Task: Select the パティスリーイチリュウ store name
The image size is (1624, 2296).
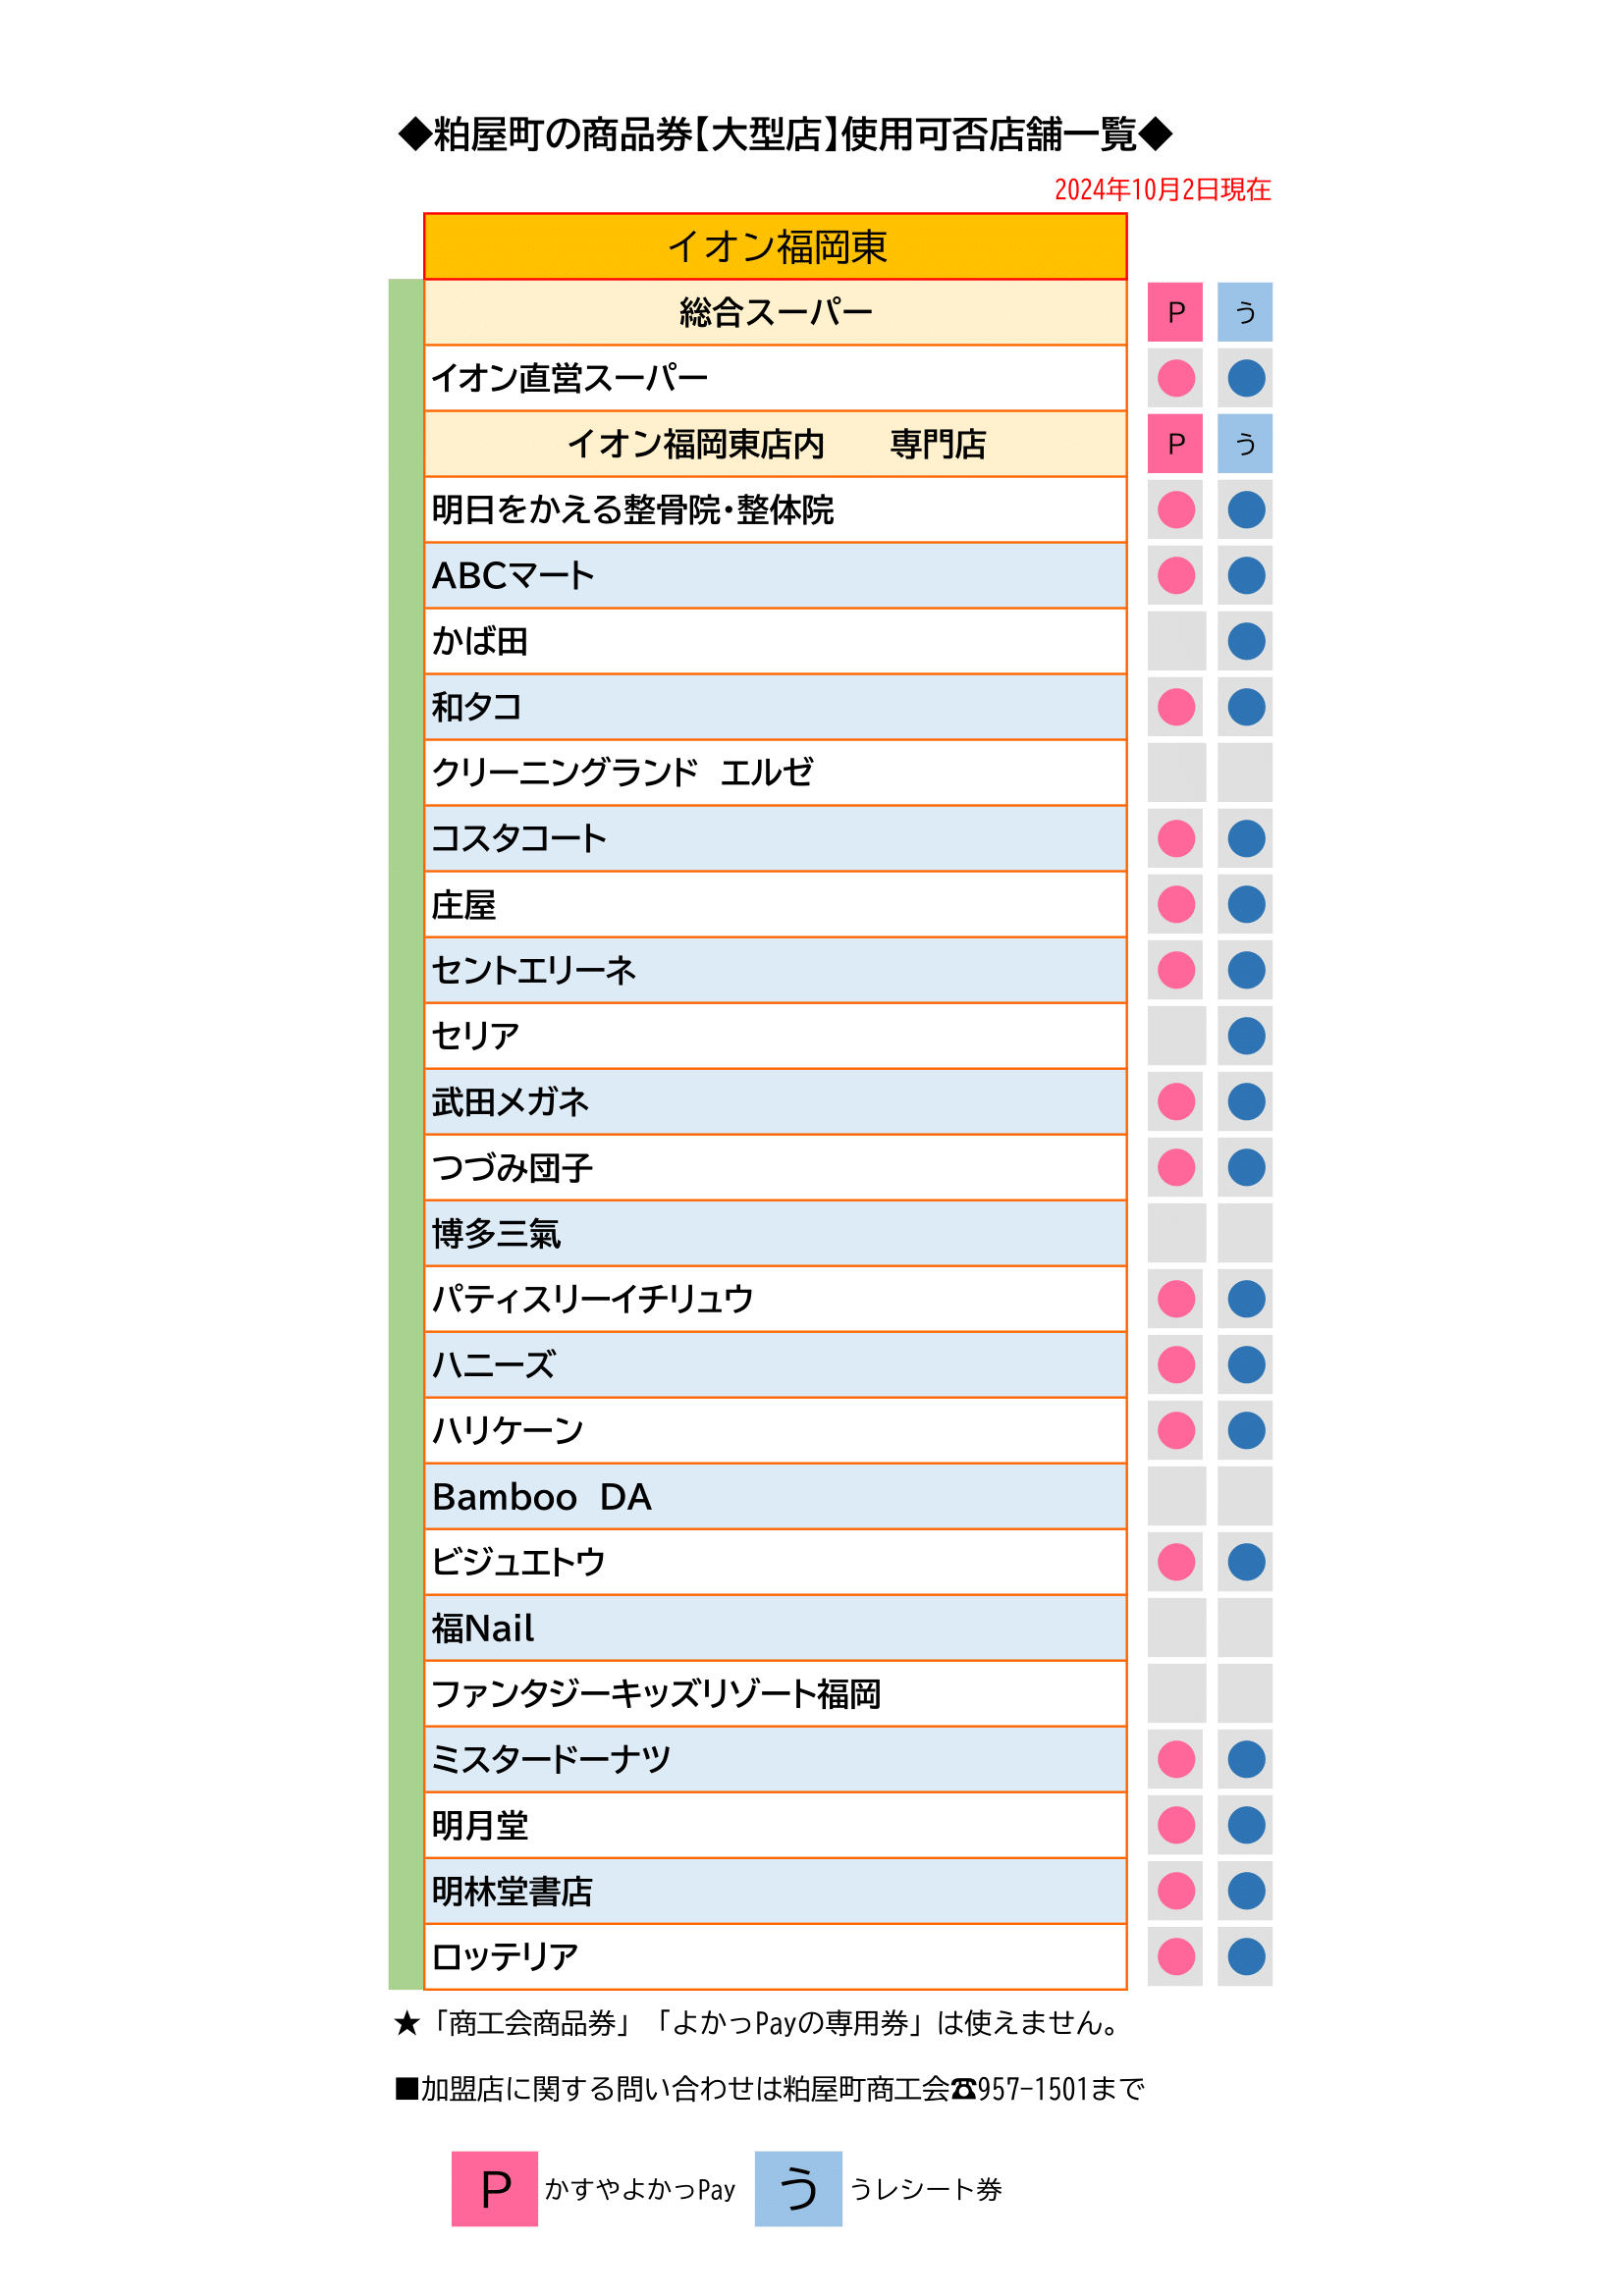Action: (x=592, y=1299)
